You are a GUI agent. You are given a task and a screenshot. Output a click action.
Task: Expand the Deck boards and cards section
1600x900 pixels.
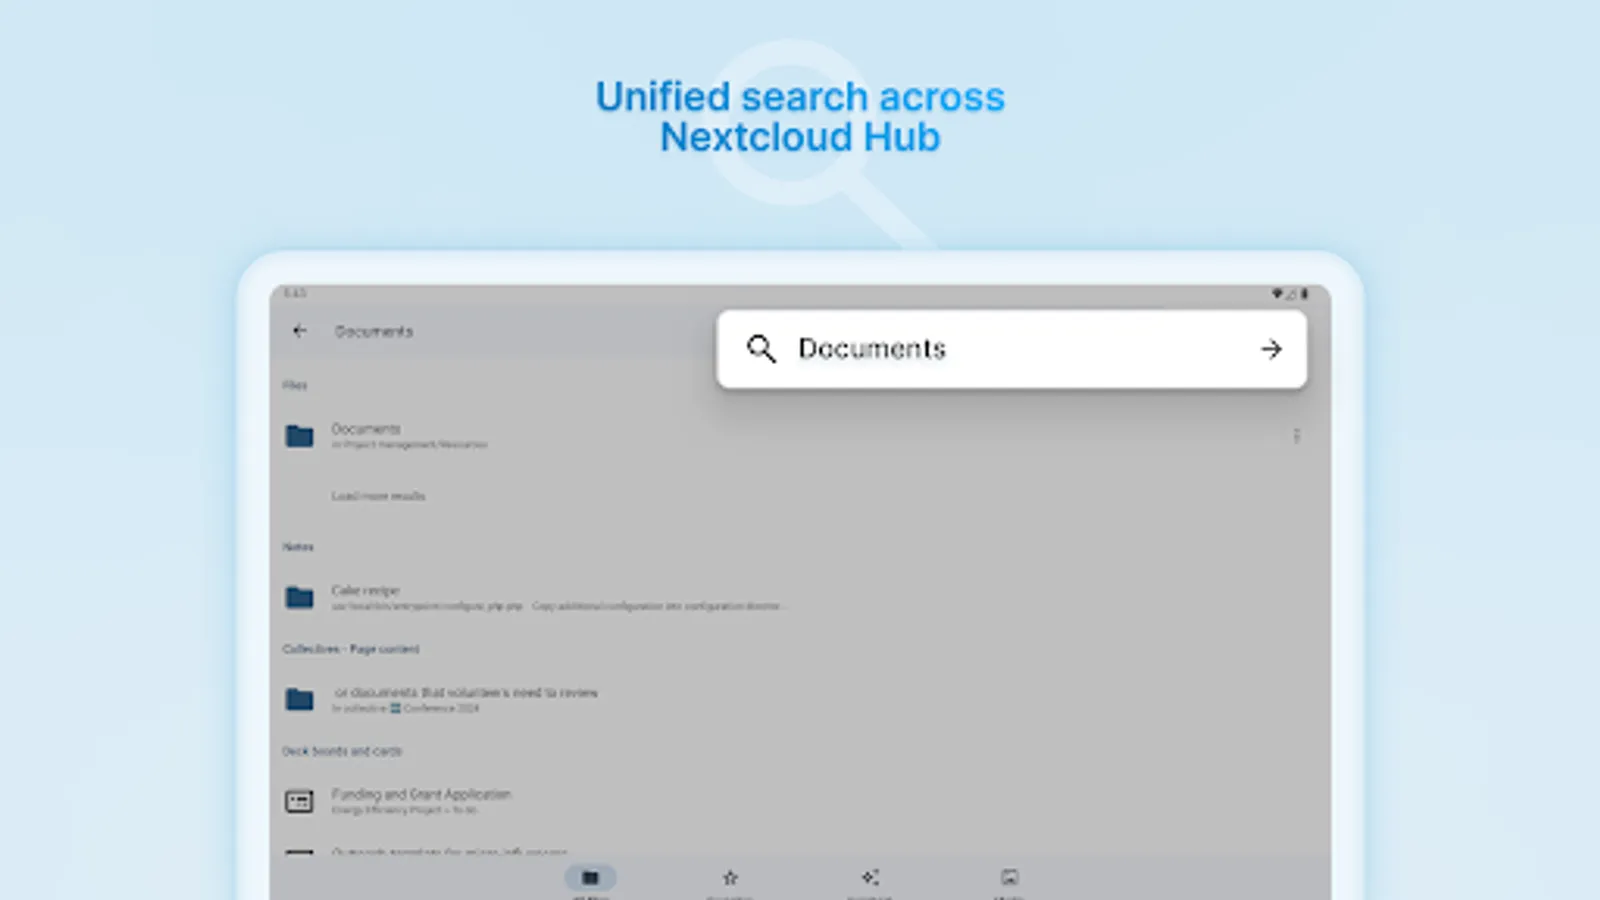pyautogui.click(x=342, y=751)
